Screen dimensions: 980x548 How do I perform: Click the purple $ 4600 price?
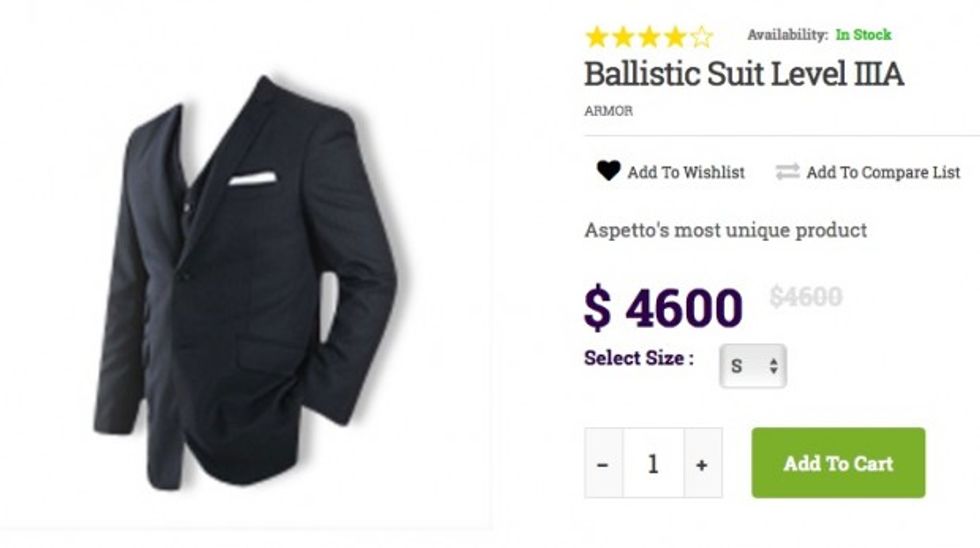pos(663,307)
